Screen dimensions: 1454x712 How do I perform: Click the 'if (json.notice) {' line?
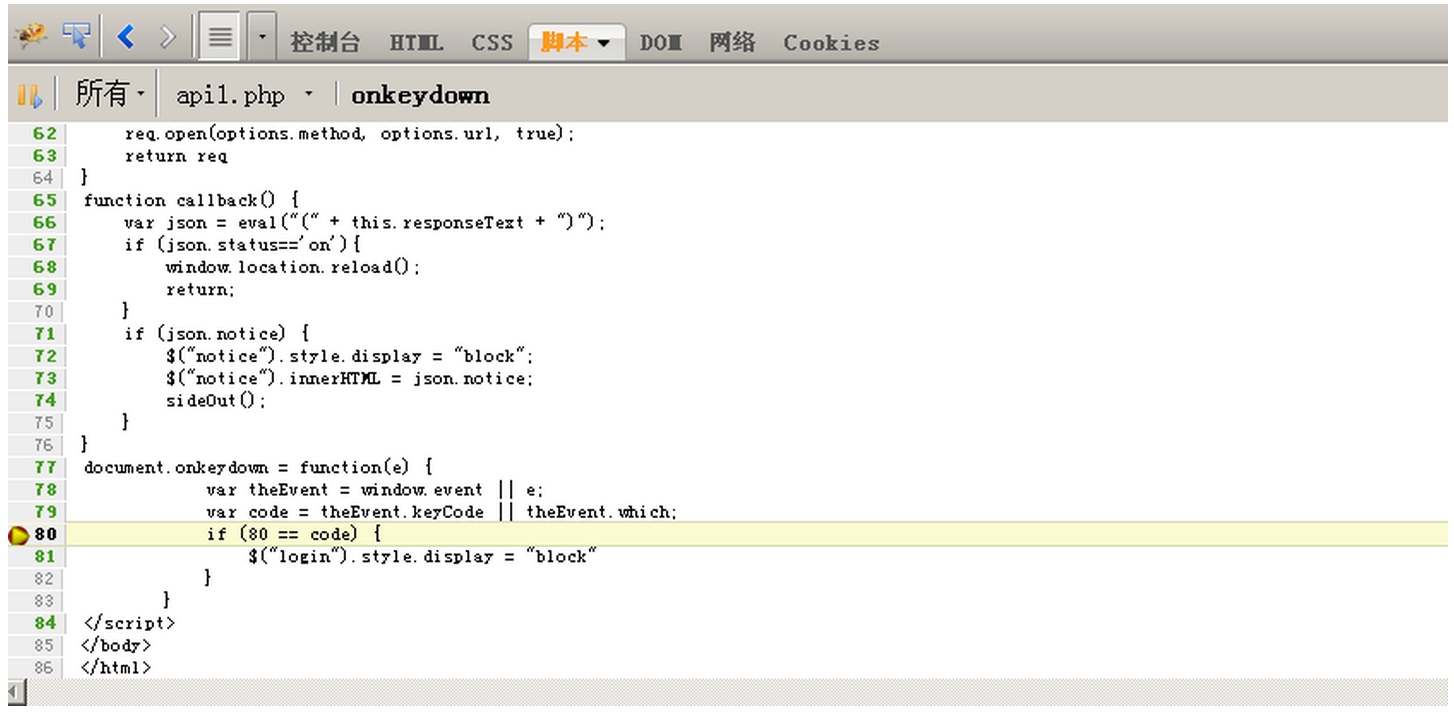click(217, 333)
